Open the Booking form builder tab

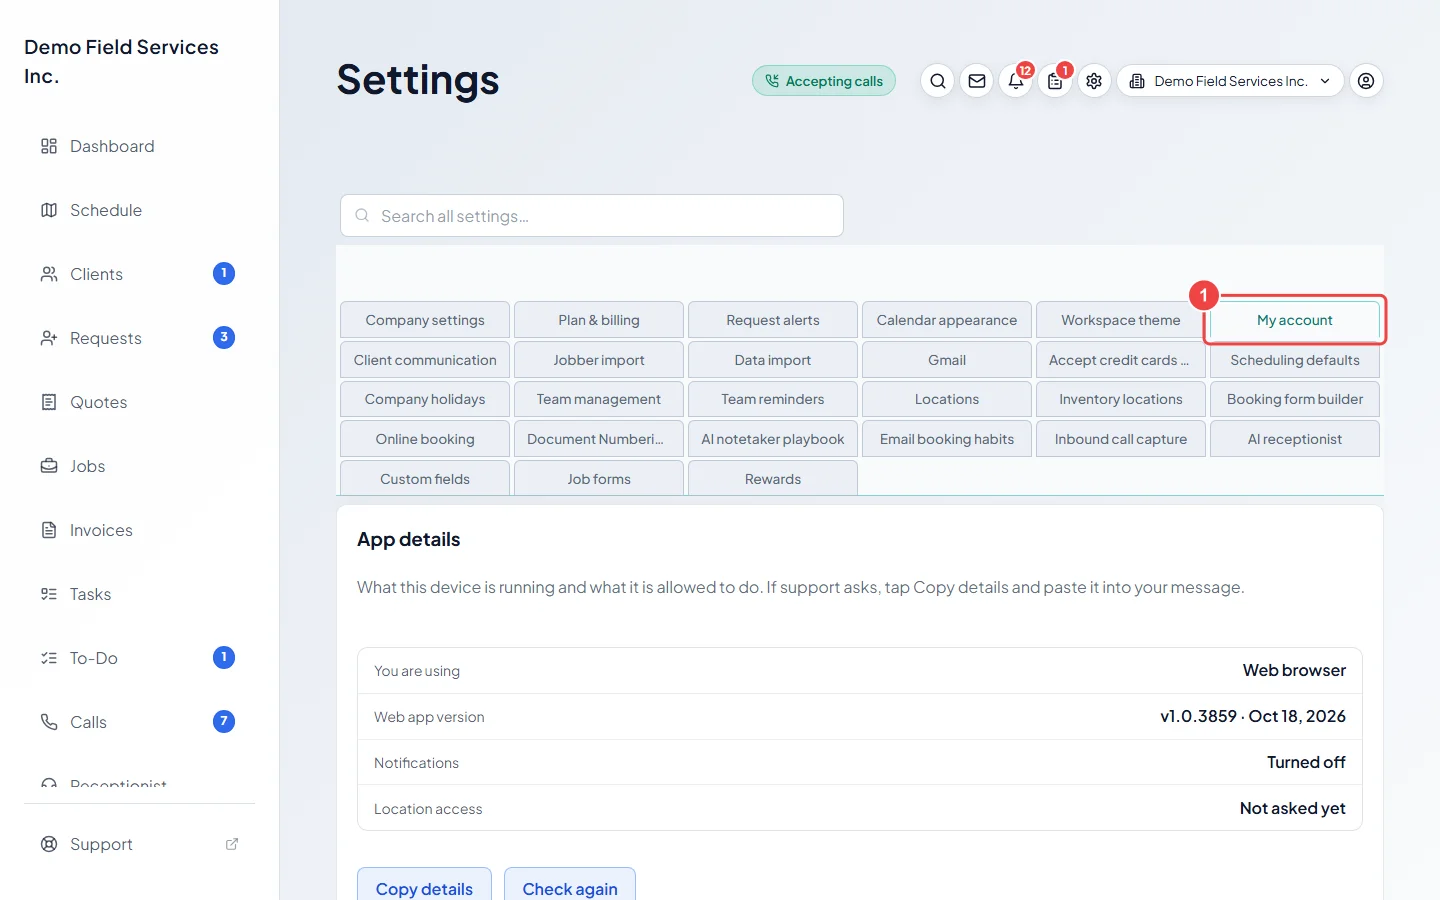pyautogui.click(x=1295, y=399)
